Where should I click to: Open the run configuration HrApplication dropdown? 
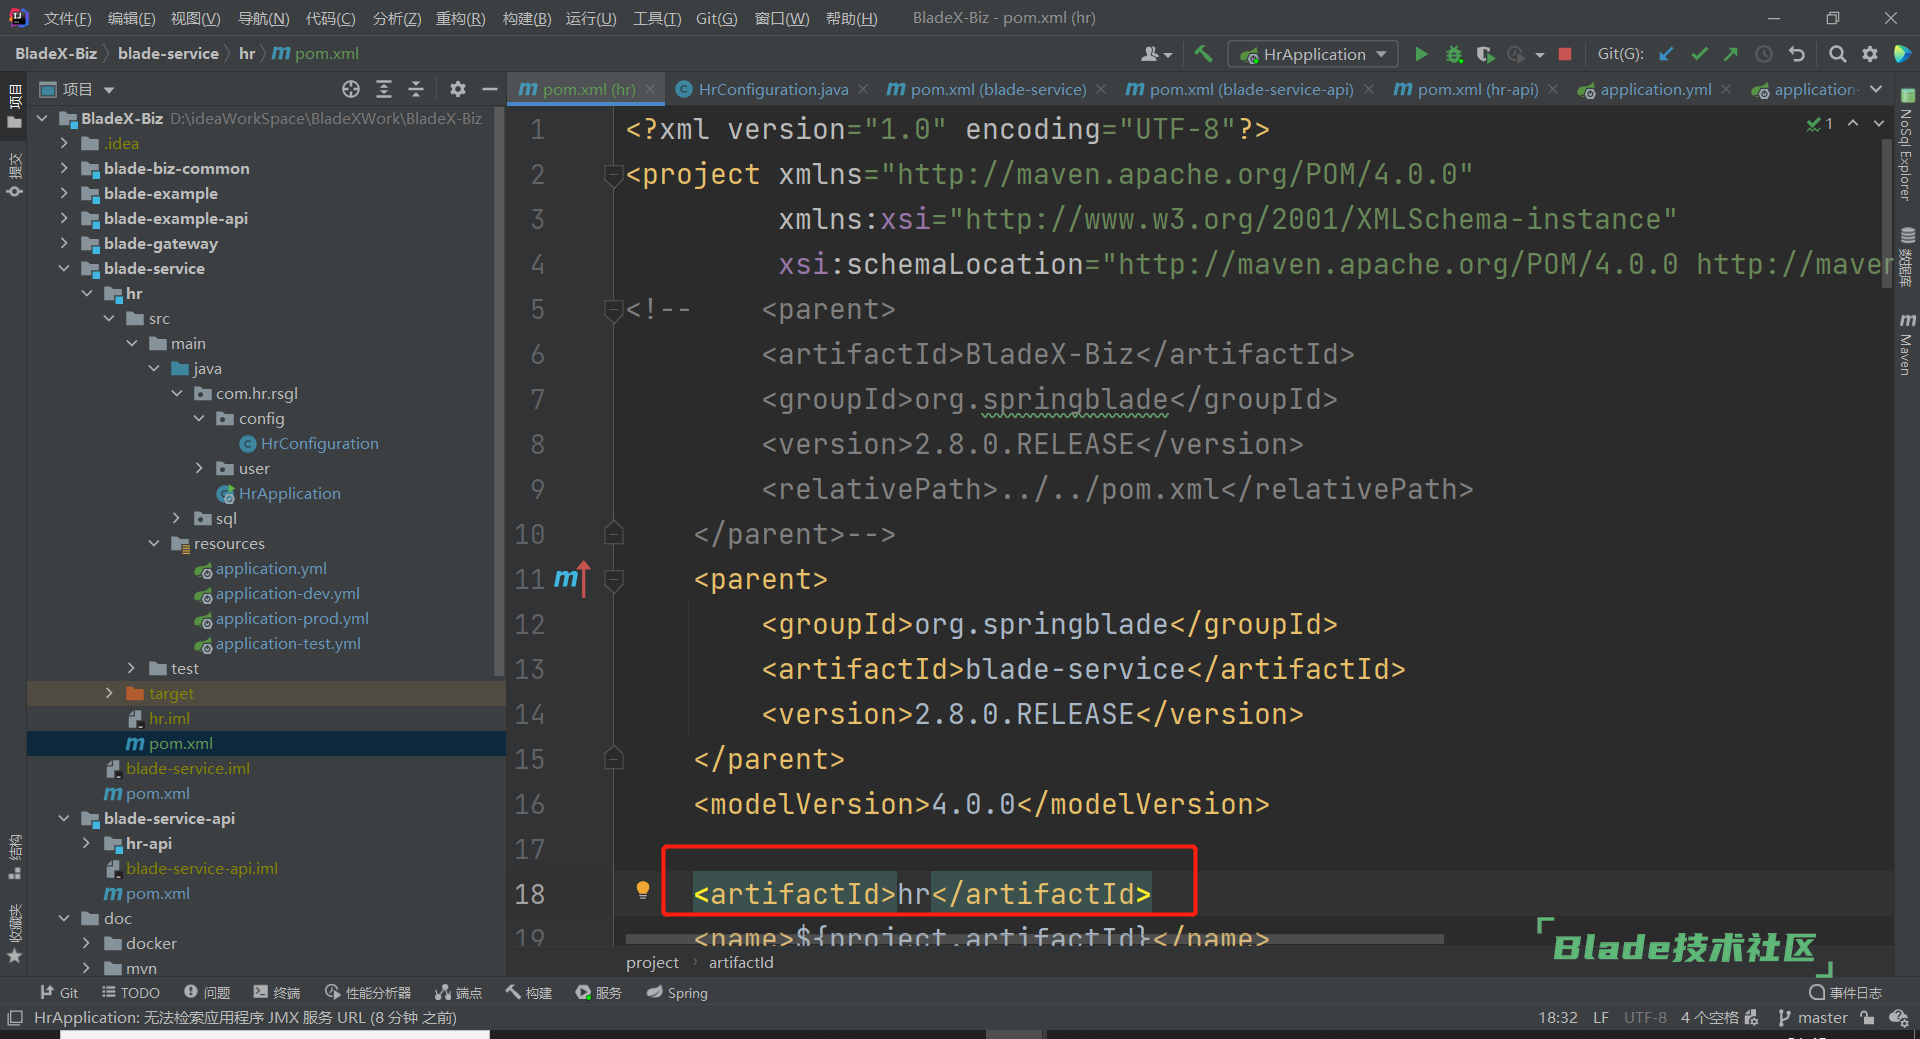coord(1313,54)
